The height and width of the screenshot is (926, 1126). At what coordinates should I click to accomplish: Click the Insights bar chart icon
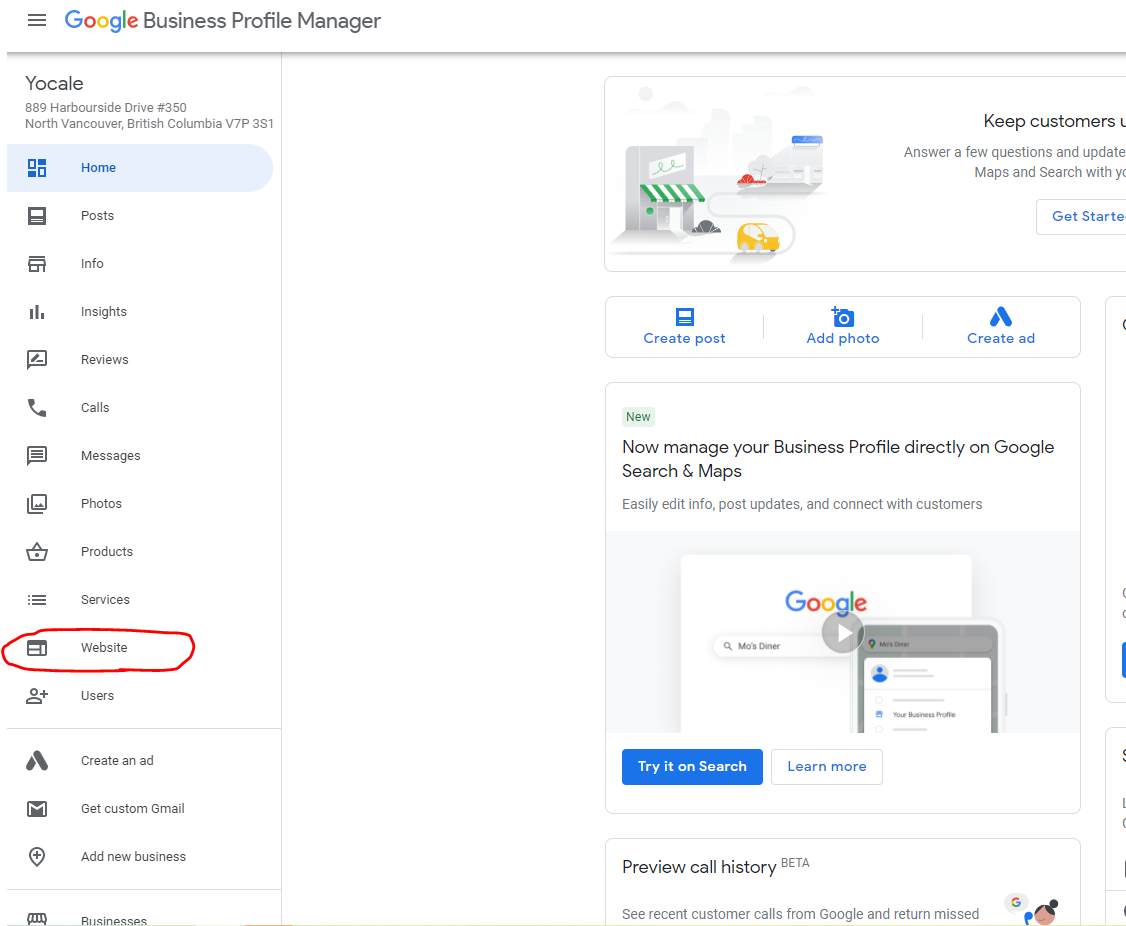click(x=37, y=312)
